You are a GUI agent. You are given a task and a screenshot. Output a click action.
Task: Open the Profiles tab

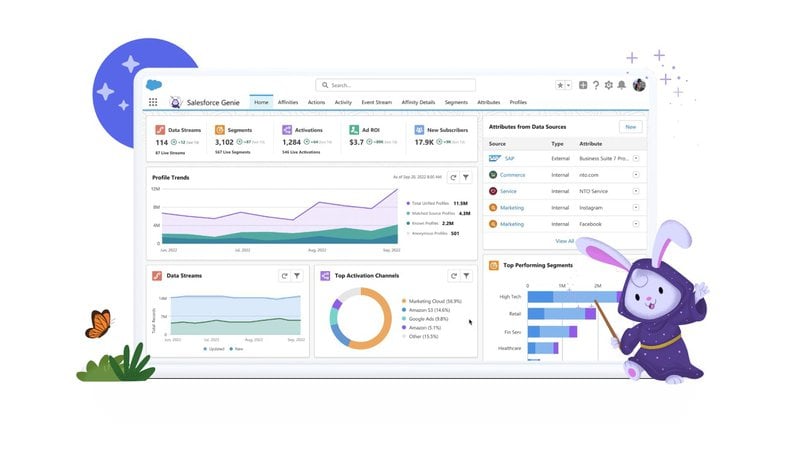tap(518, 102)
